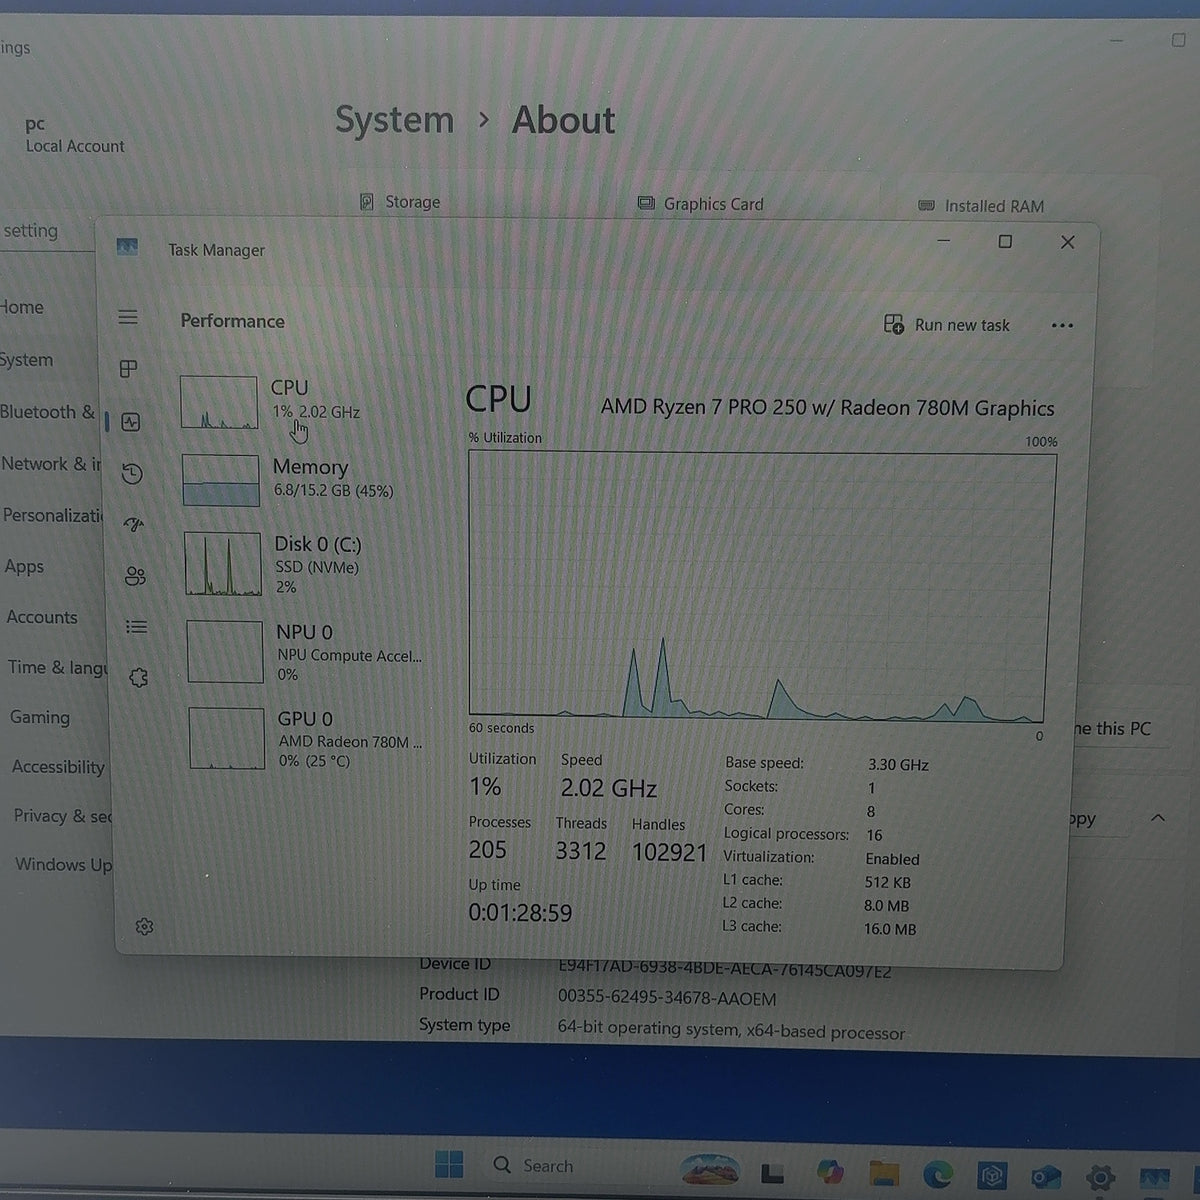The image size is (1200, 1200).
Task: Click the Base speed value 3.30 GHz
Action: click(x=898, y=765)
